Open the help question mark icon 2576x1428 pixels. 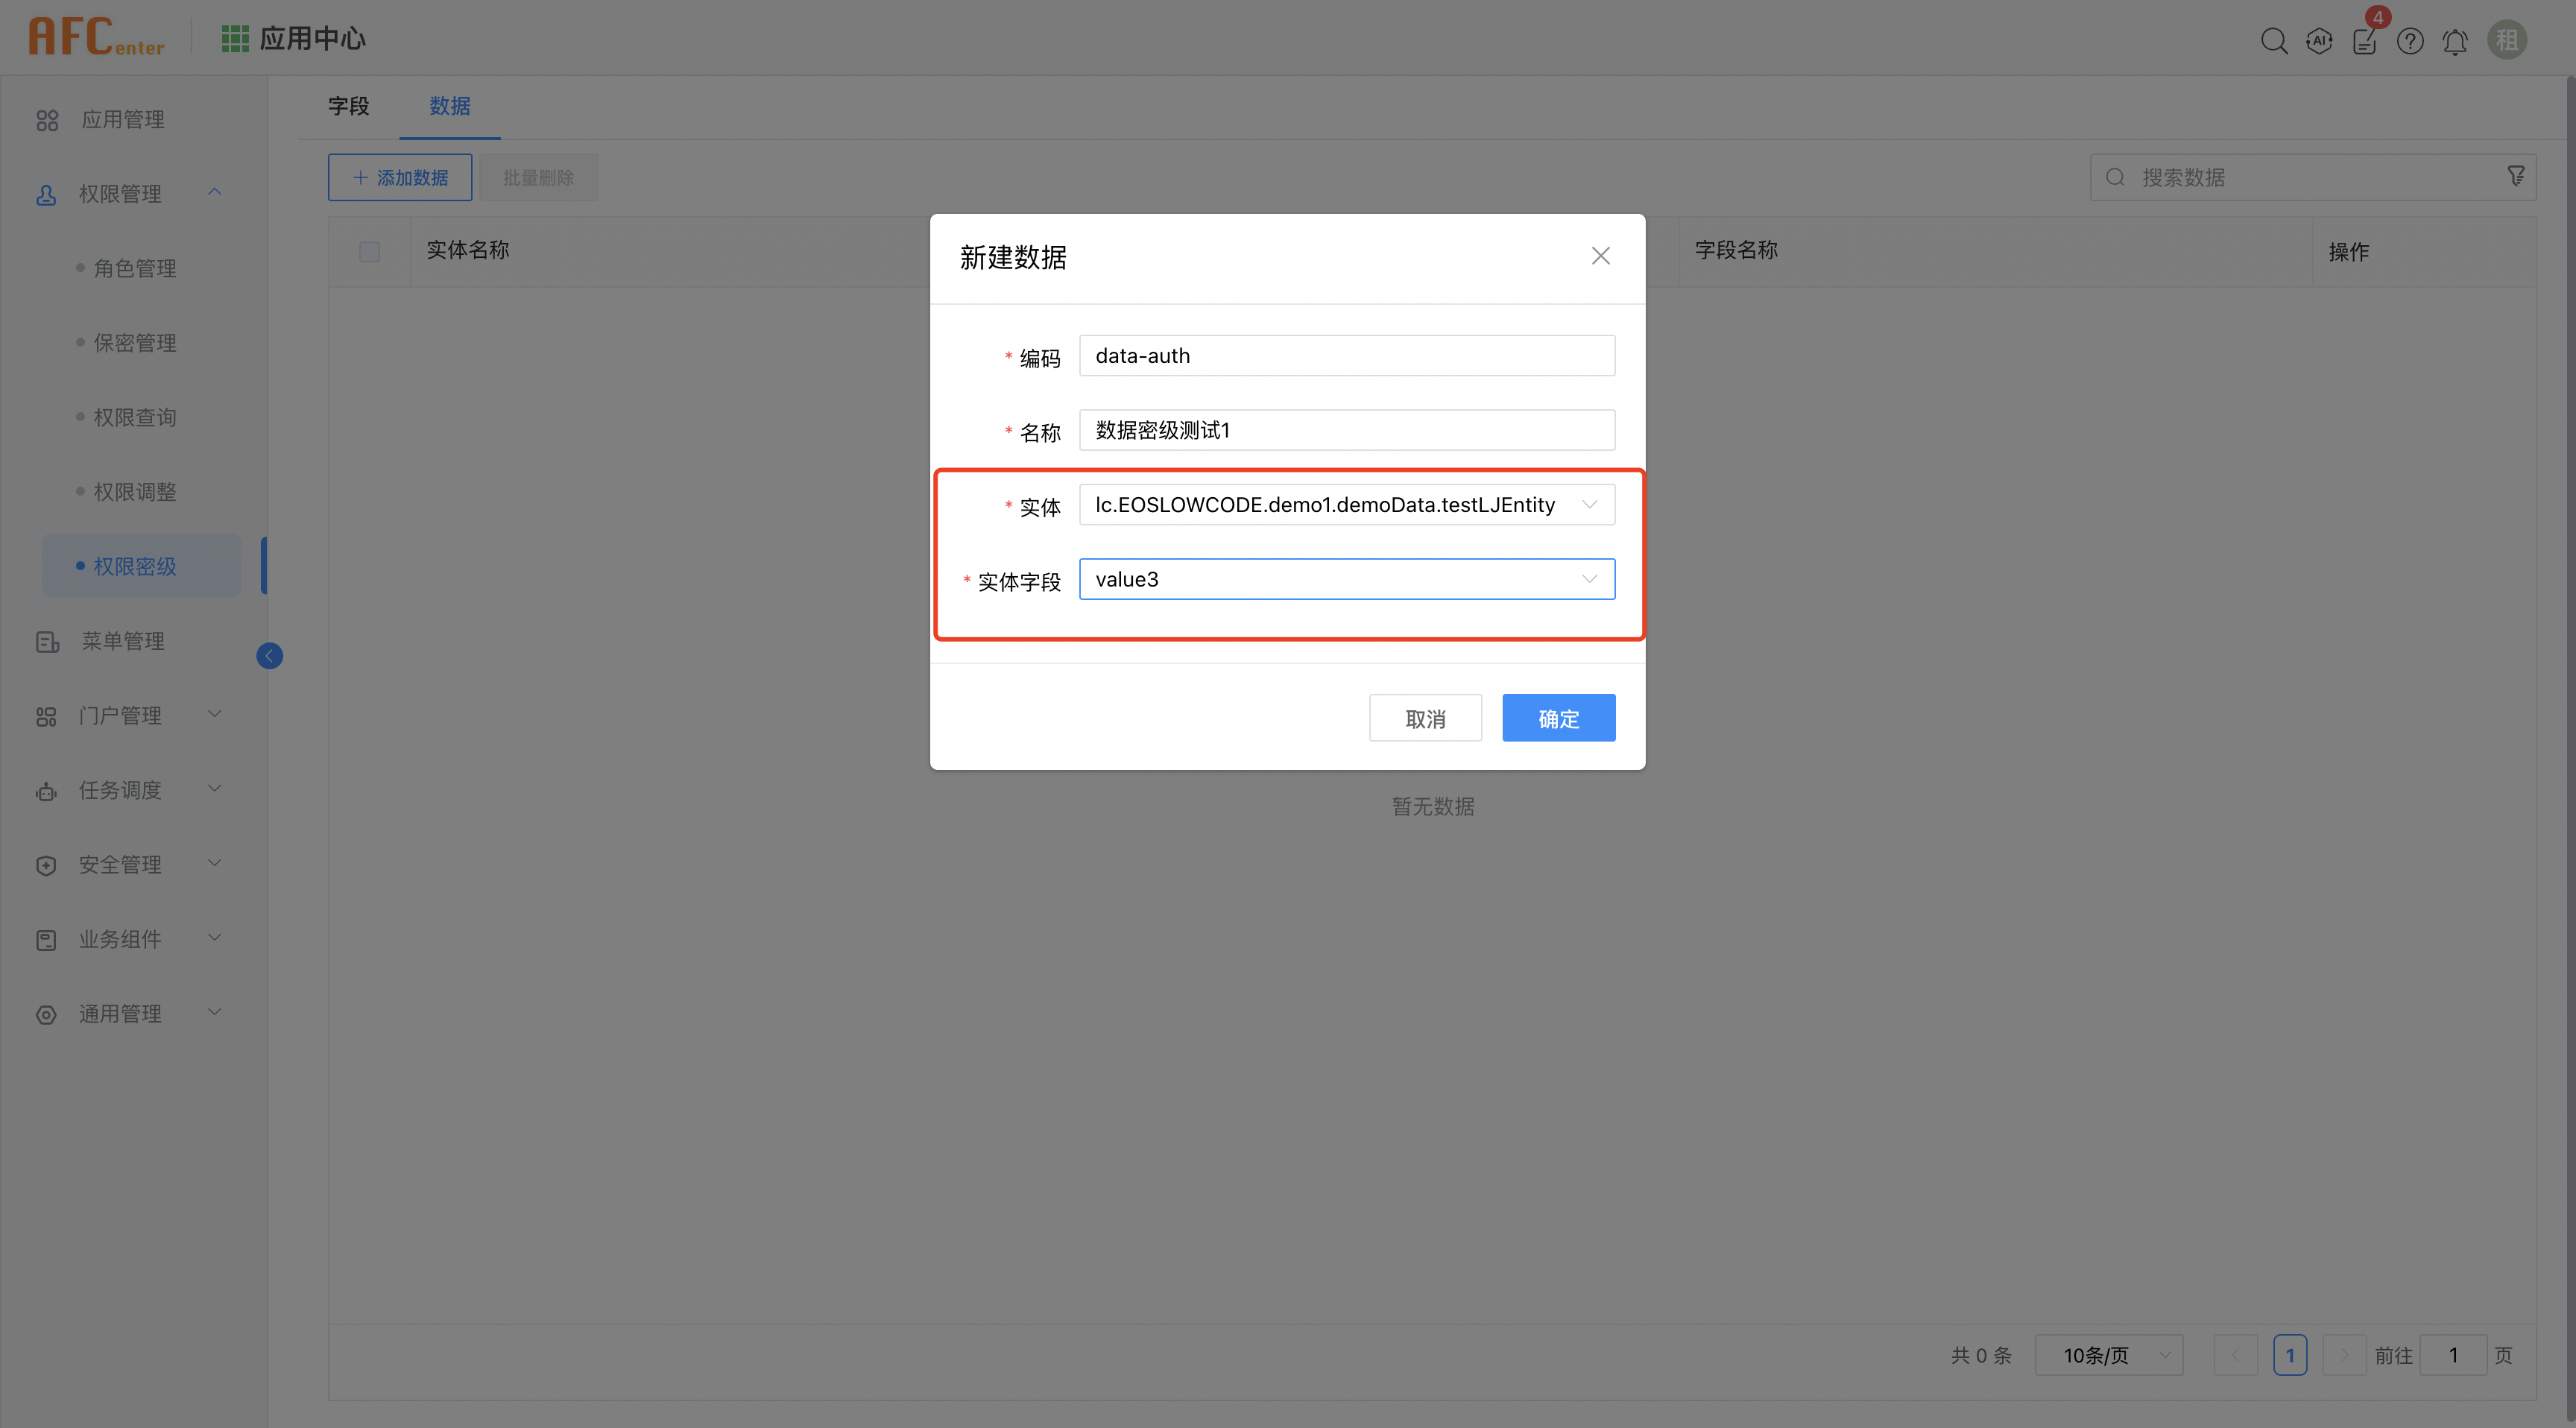2410,41
